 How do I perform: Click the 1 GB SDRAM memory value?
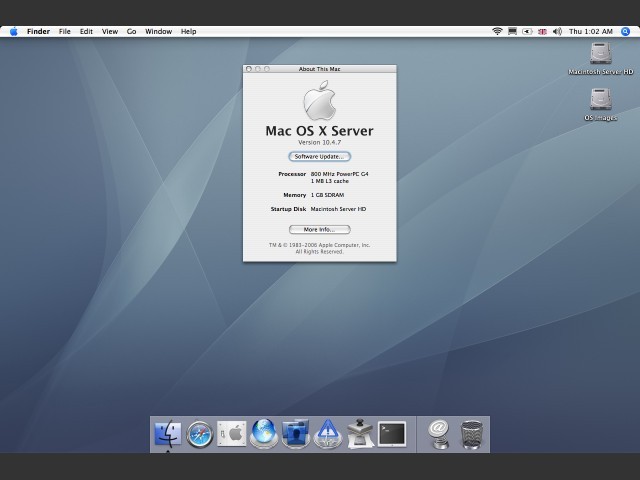(x=327, y=195)
